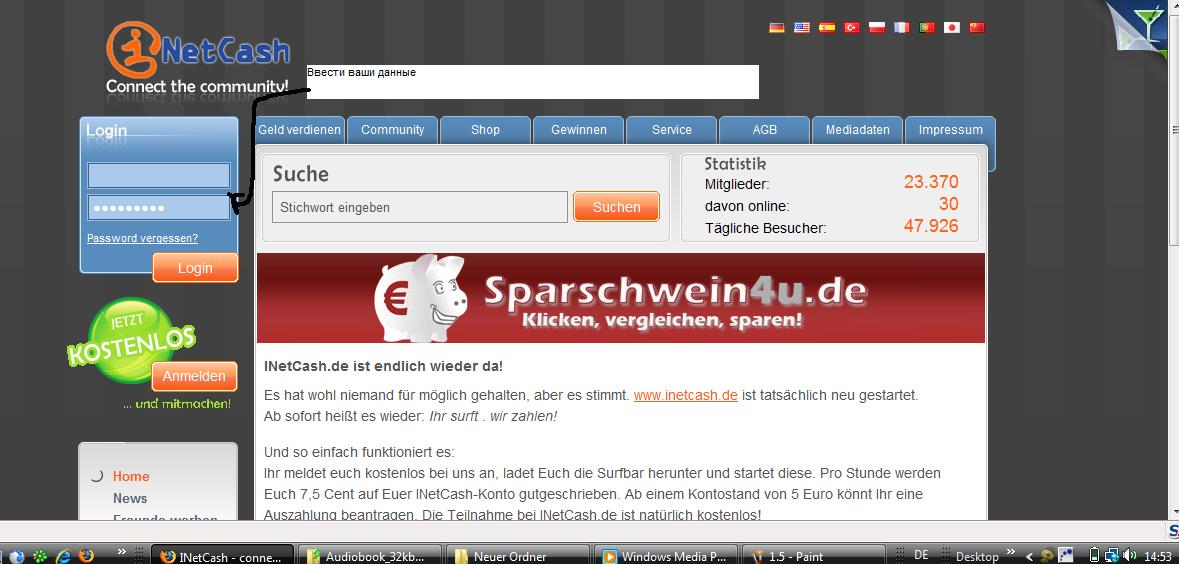
Task: Open the Community tab
Action: pos(392,130)
